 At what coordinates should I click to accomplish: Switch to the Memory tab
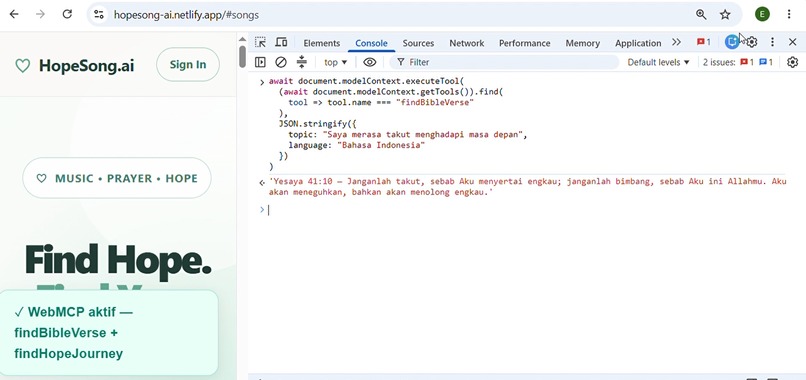tap(582, 43)
